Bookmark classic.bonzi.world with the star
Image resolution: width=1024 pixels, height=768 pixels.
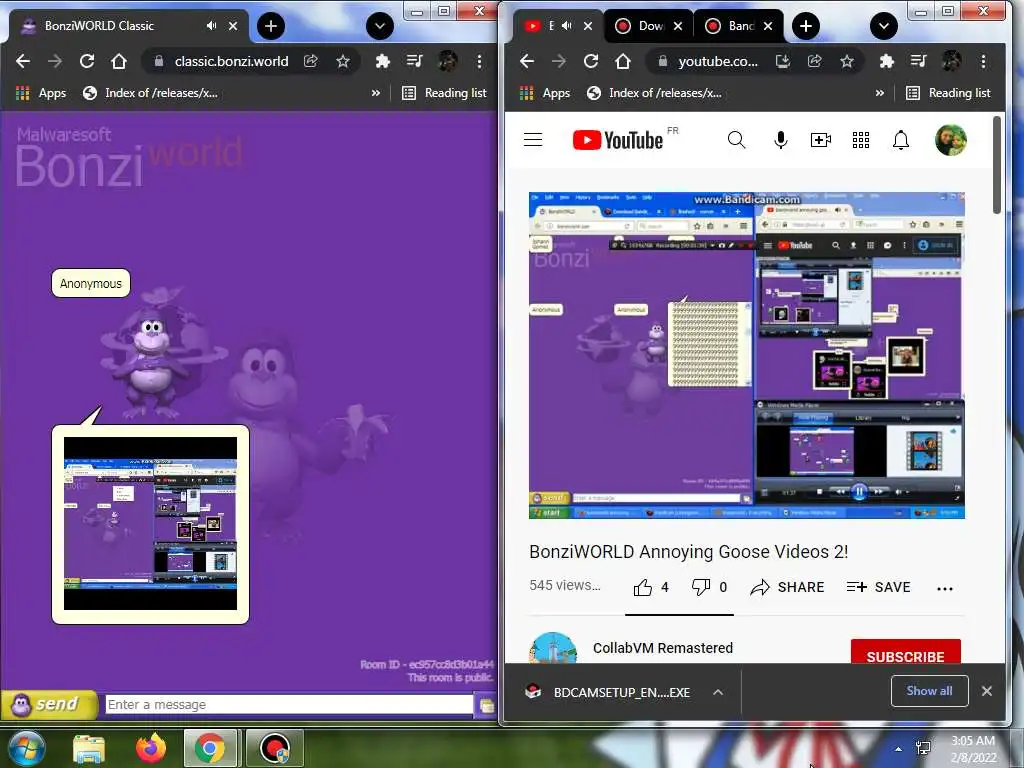click(343, 61)
